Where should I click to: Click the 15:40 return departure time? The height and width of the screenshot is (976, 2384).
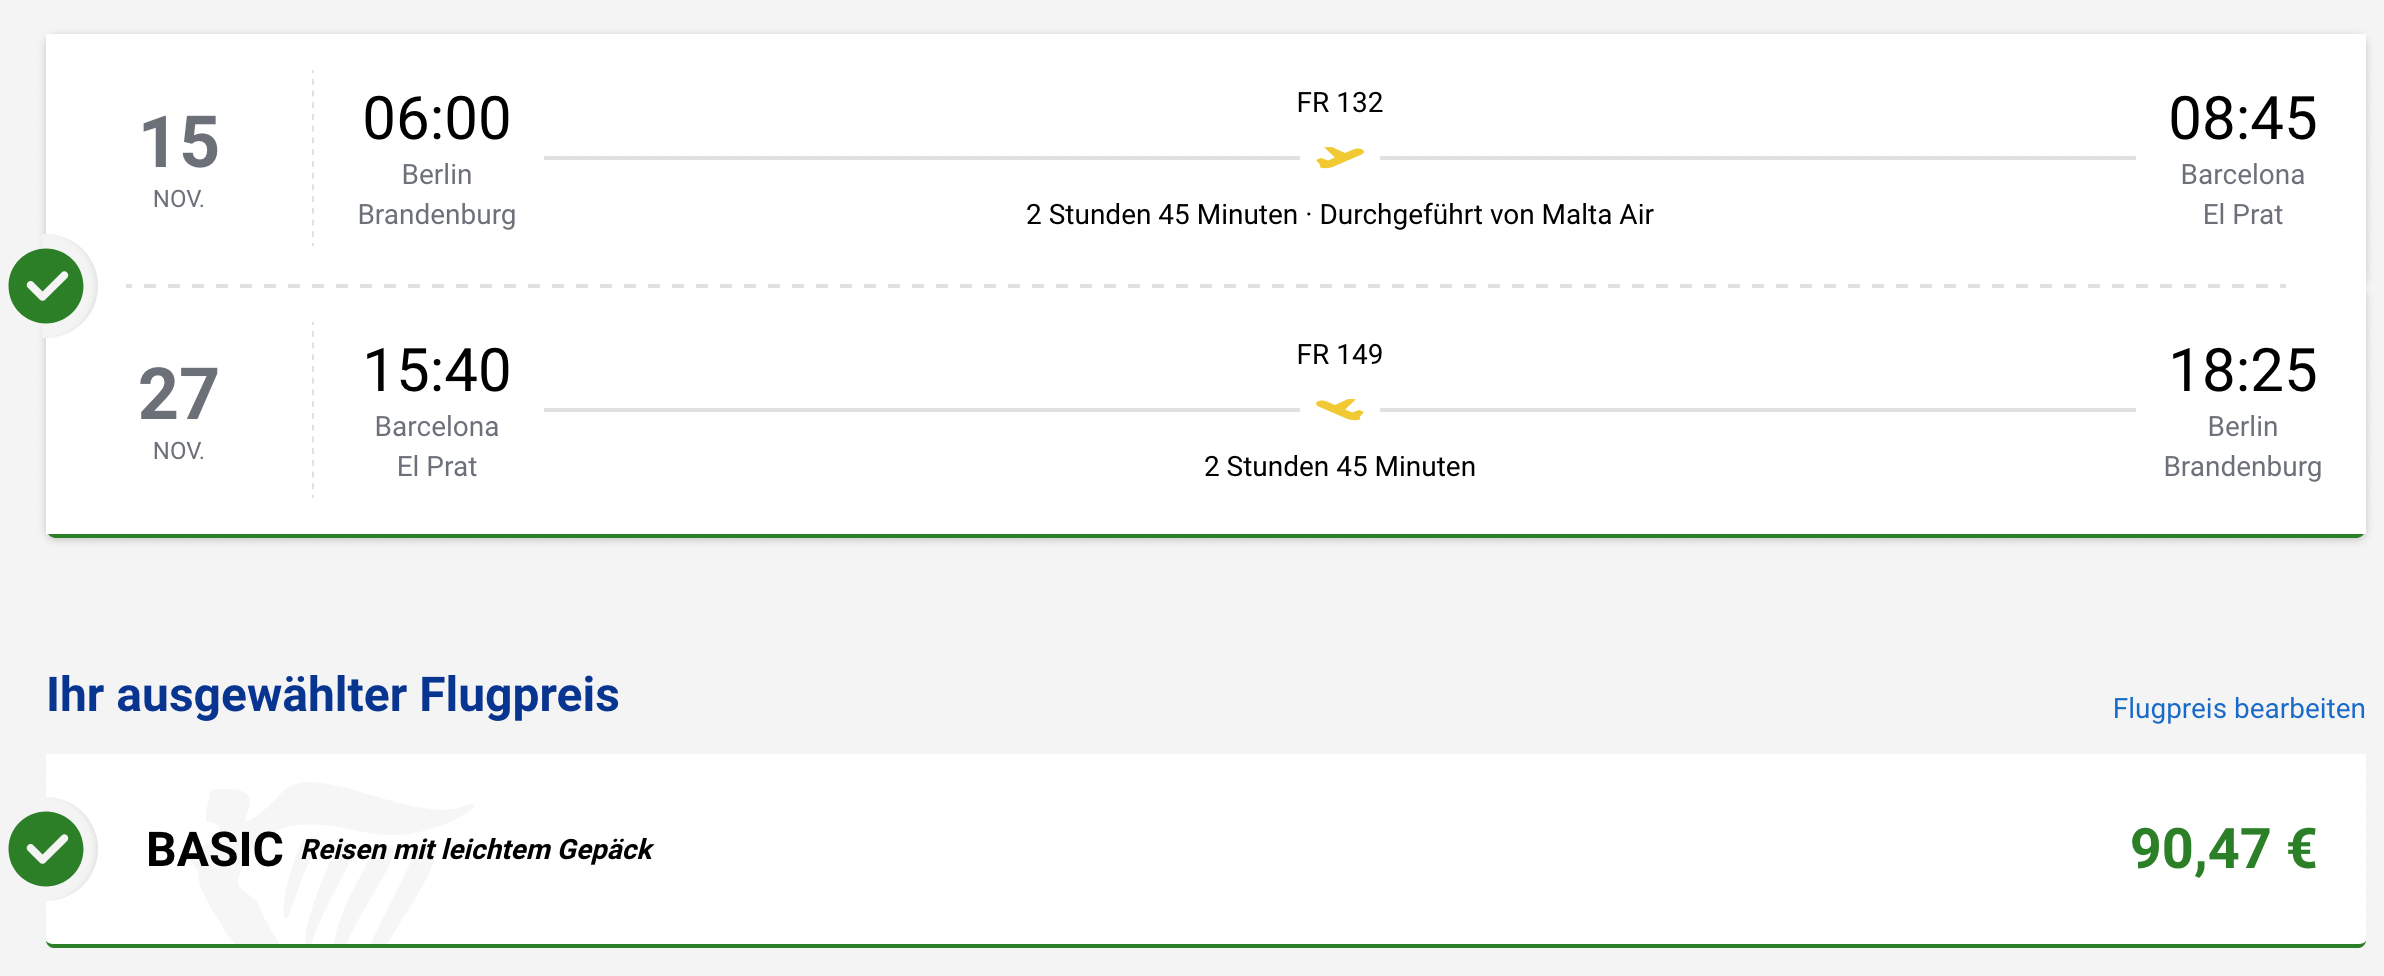click(x=436, y=370)
